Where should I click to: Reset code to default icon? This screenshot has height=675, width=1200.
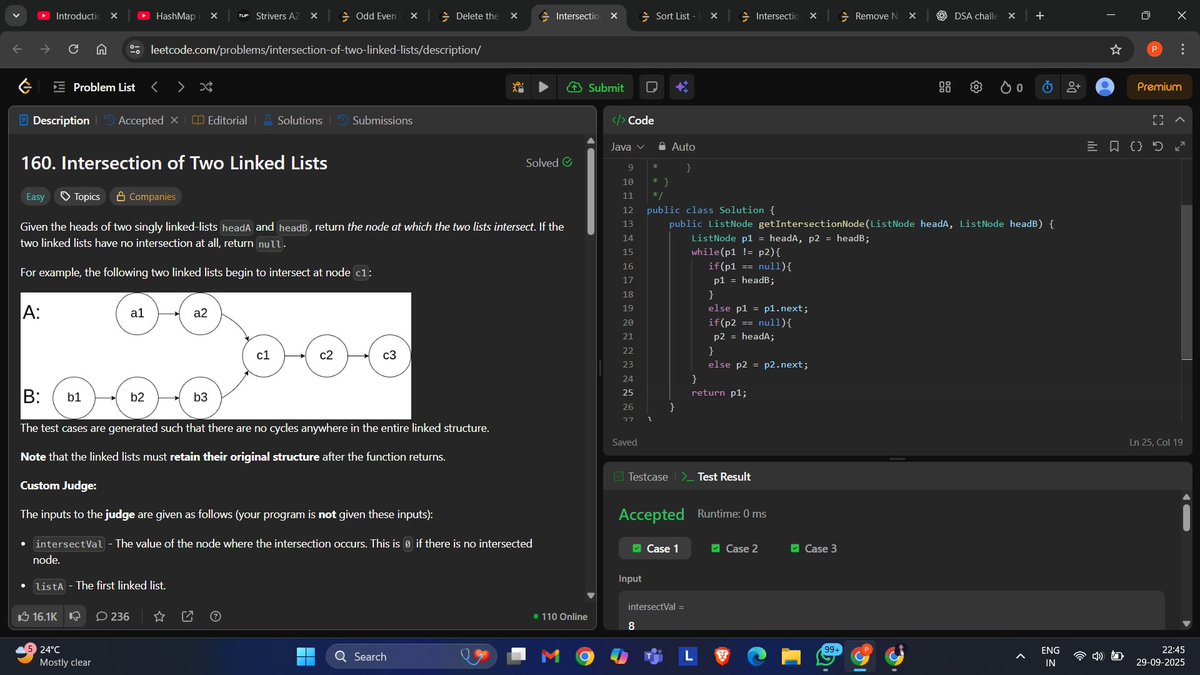(x=1158, y=147)
